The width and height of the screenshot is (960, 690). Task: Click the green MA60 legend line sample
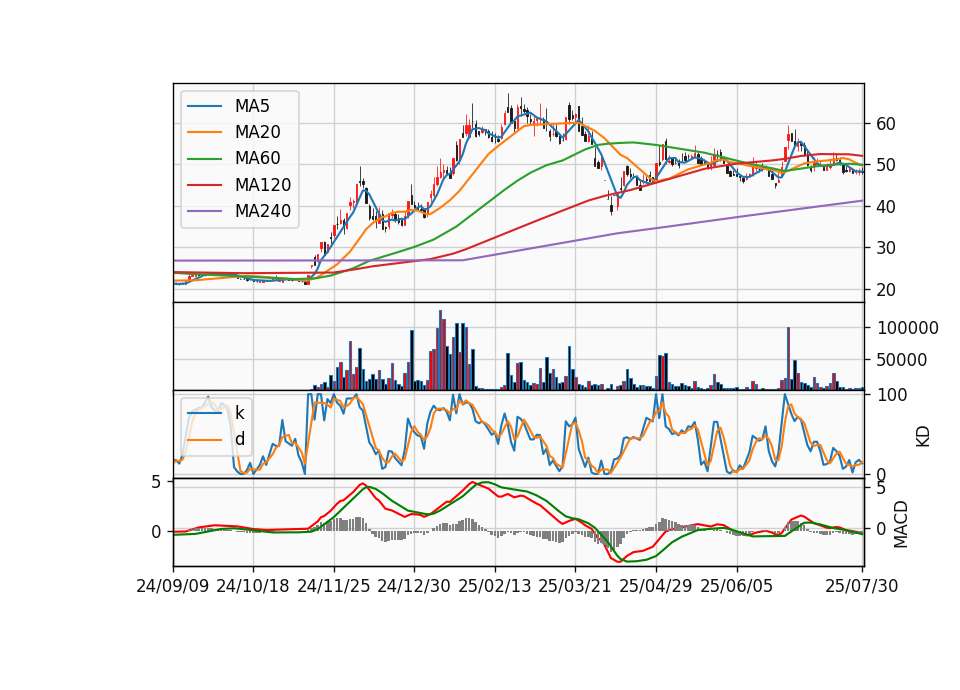pos(204,159)
